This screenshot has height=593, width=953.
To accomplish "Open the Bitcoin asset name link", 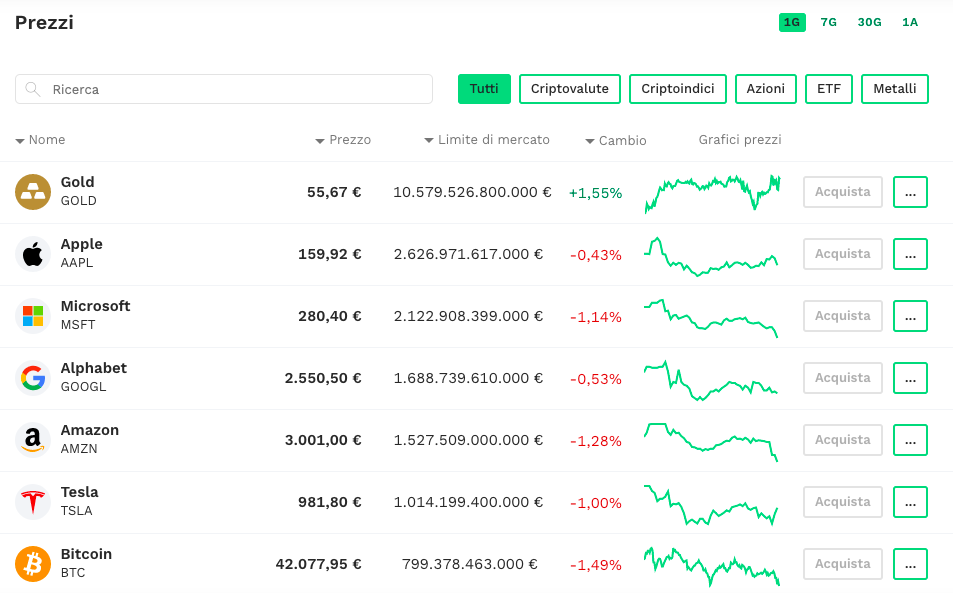I will click(86, 554).
